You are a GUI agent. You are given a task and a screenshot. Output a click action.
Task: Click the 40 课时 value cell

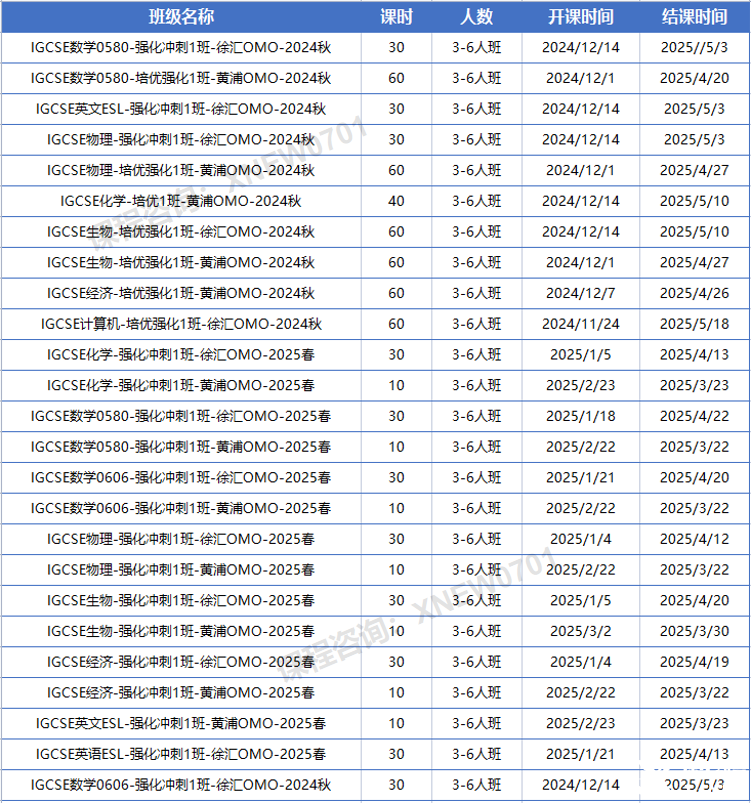pyautogui.click(x=396, y=201)
